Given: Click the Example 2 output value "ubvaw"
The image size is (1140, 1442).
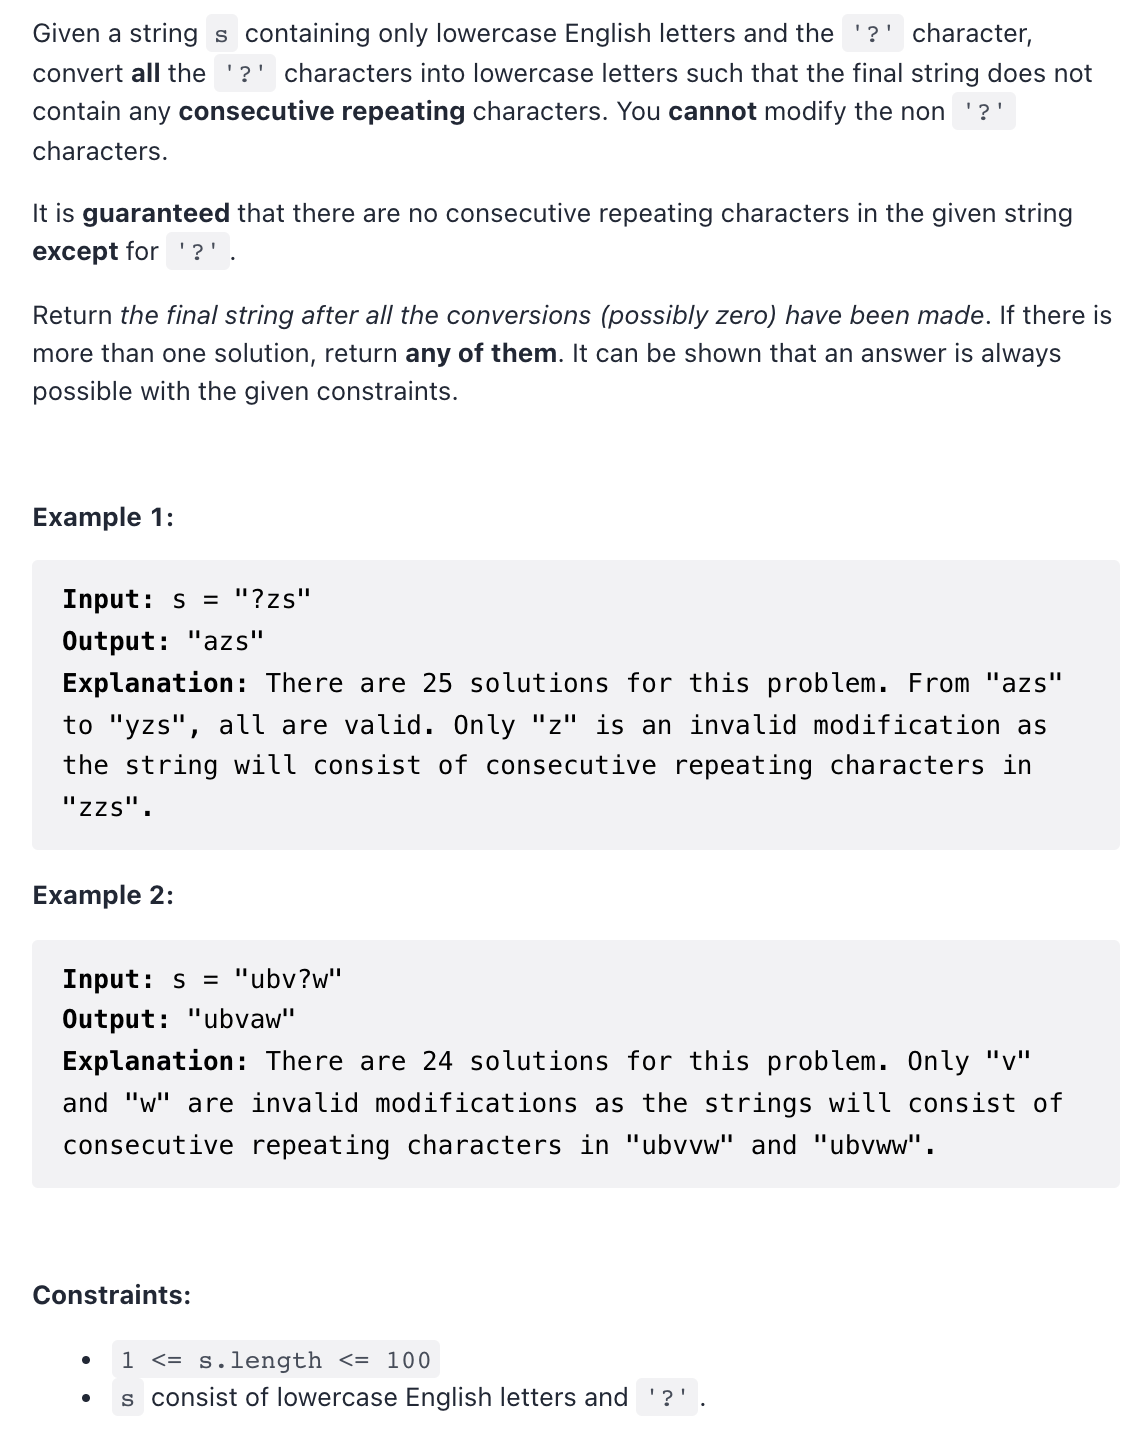Looking at the screenshot, I should click(241, 1019).
